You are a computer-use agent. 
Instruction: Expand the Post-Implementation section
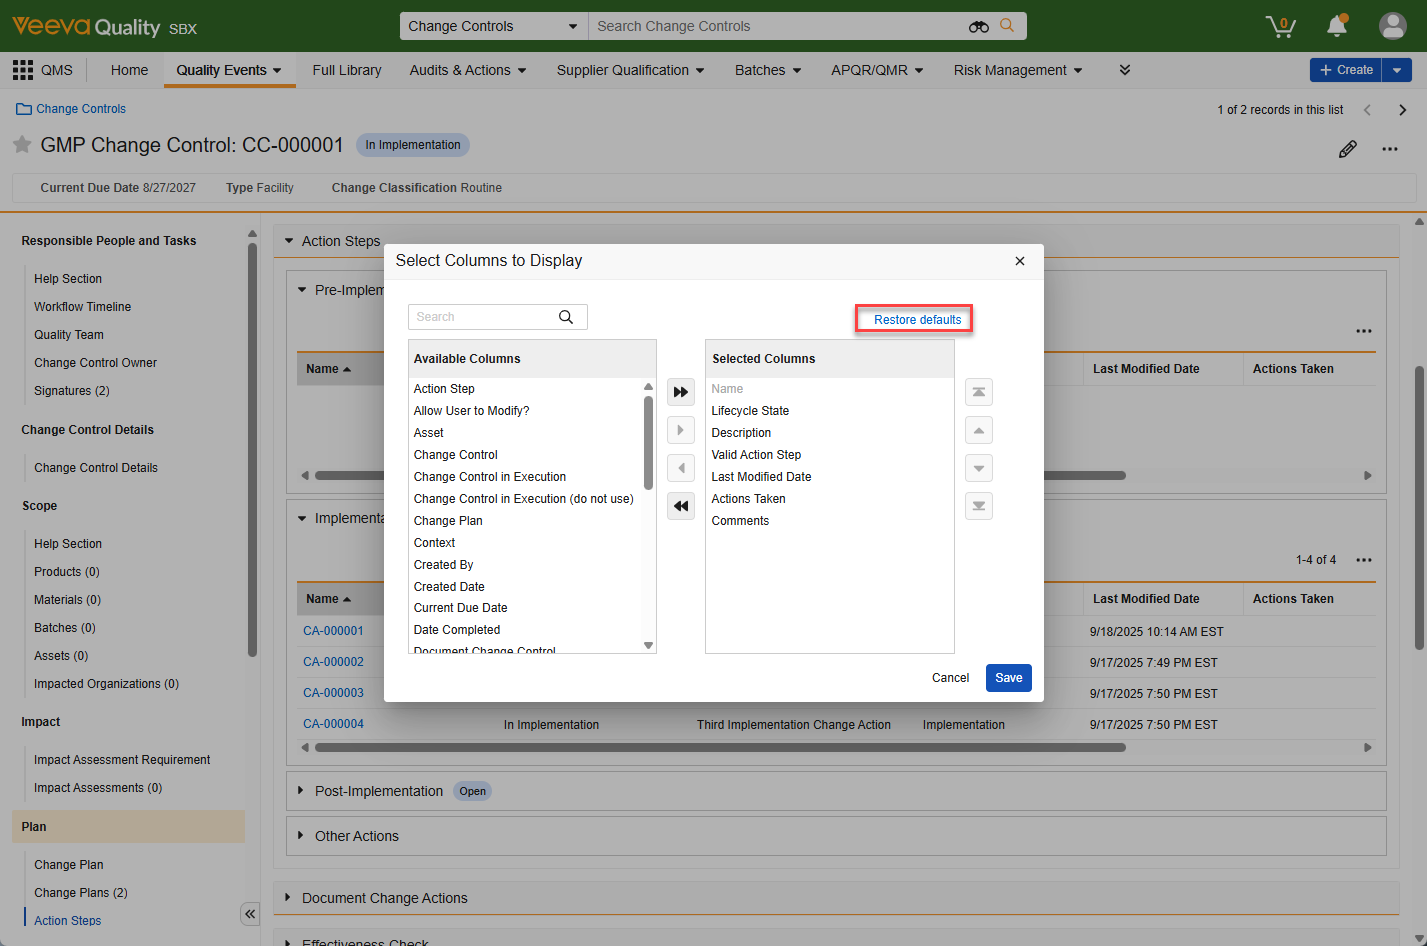tap(301, 791)
